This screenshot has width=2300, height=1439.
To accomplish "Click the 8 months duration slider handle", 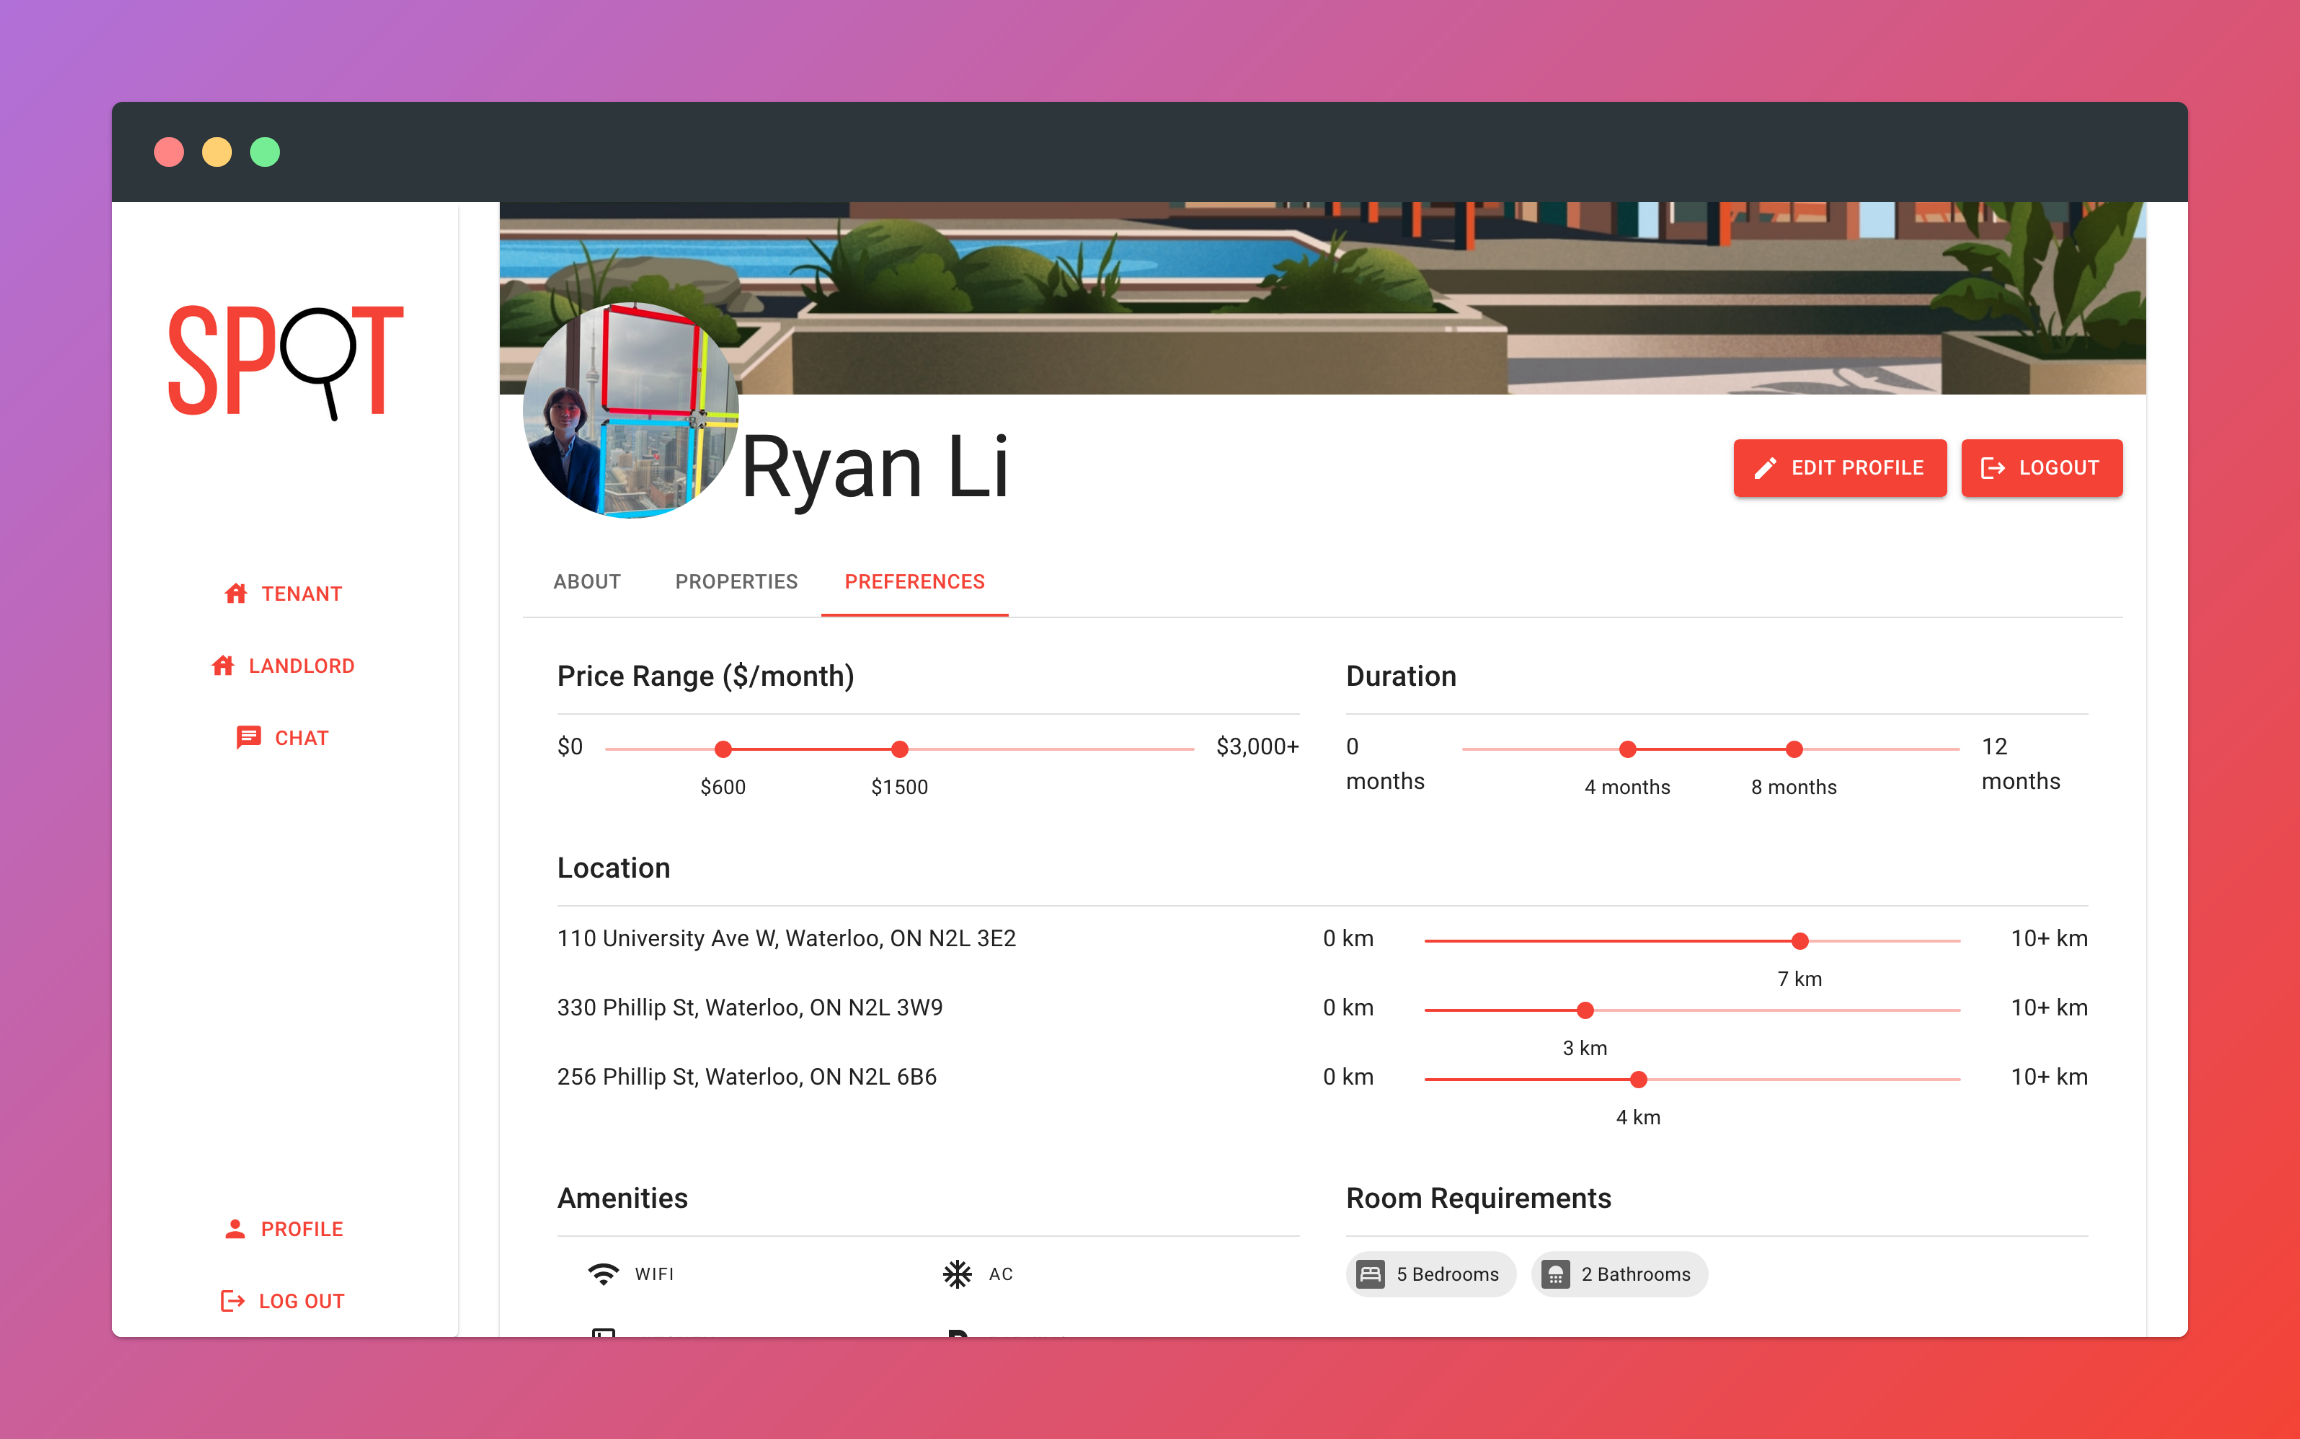I will 1794,749.
